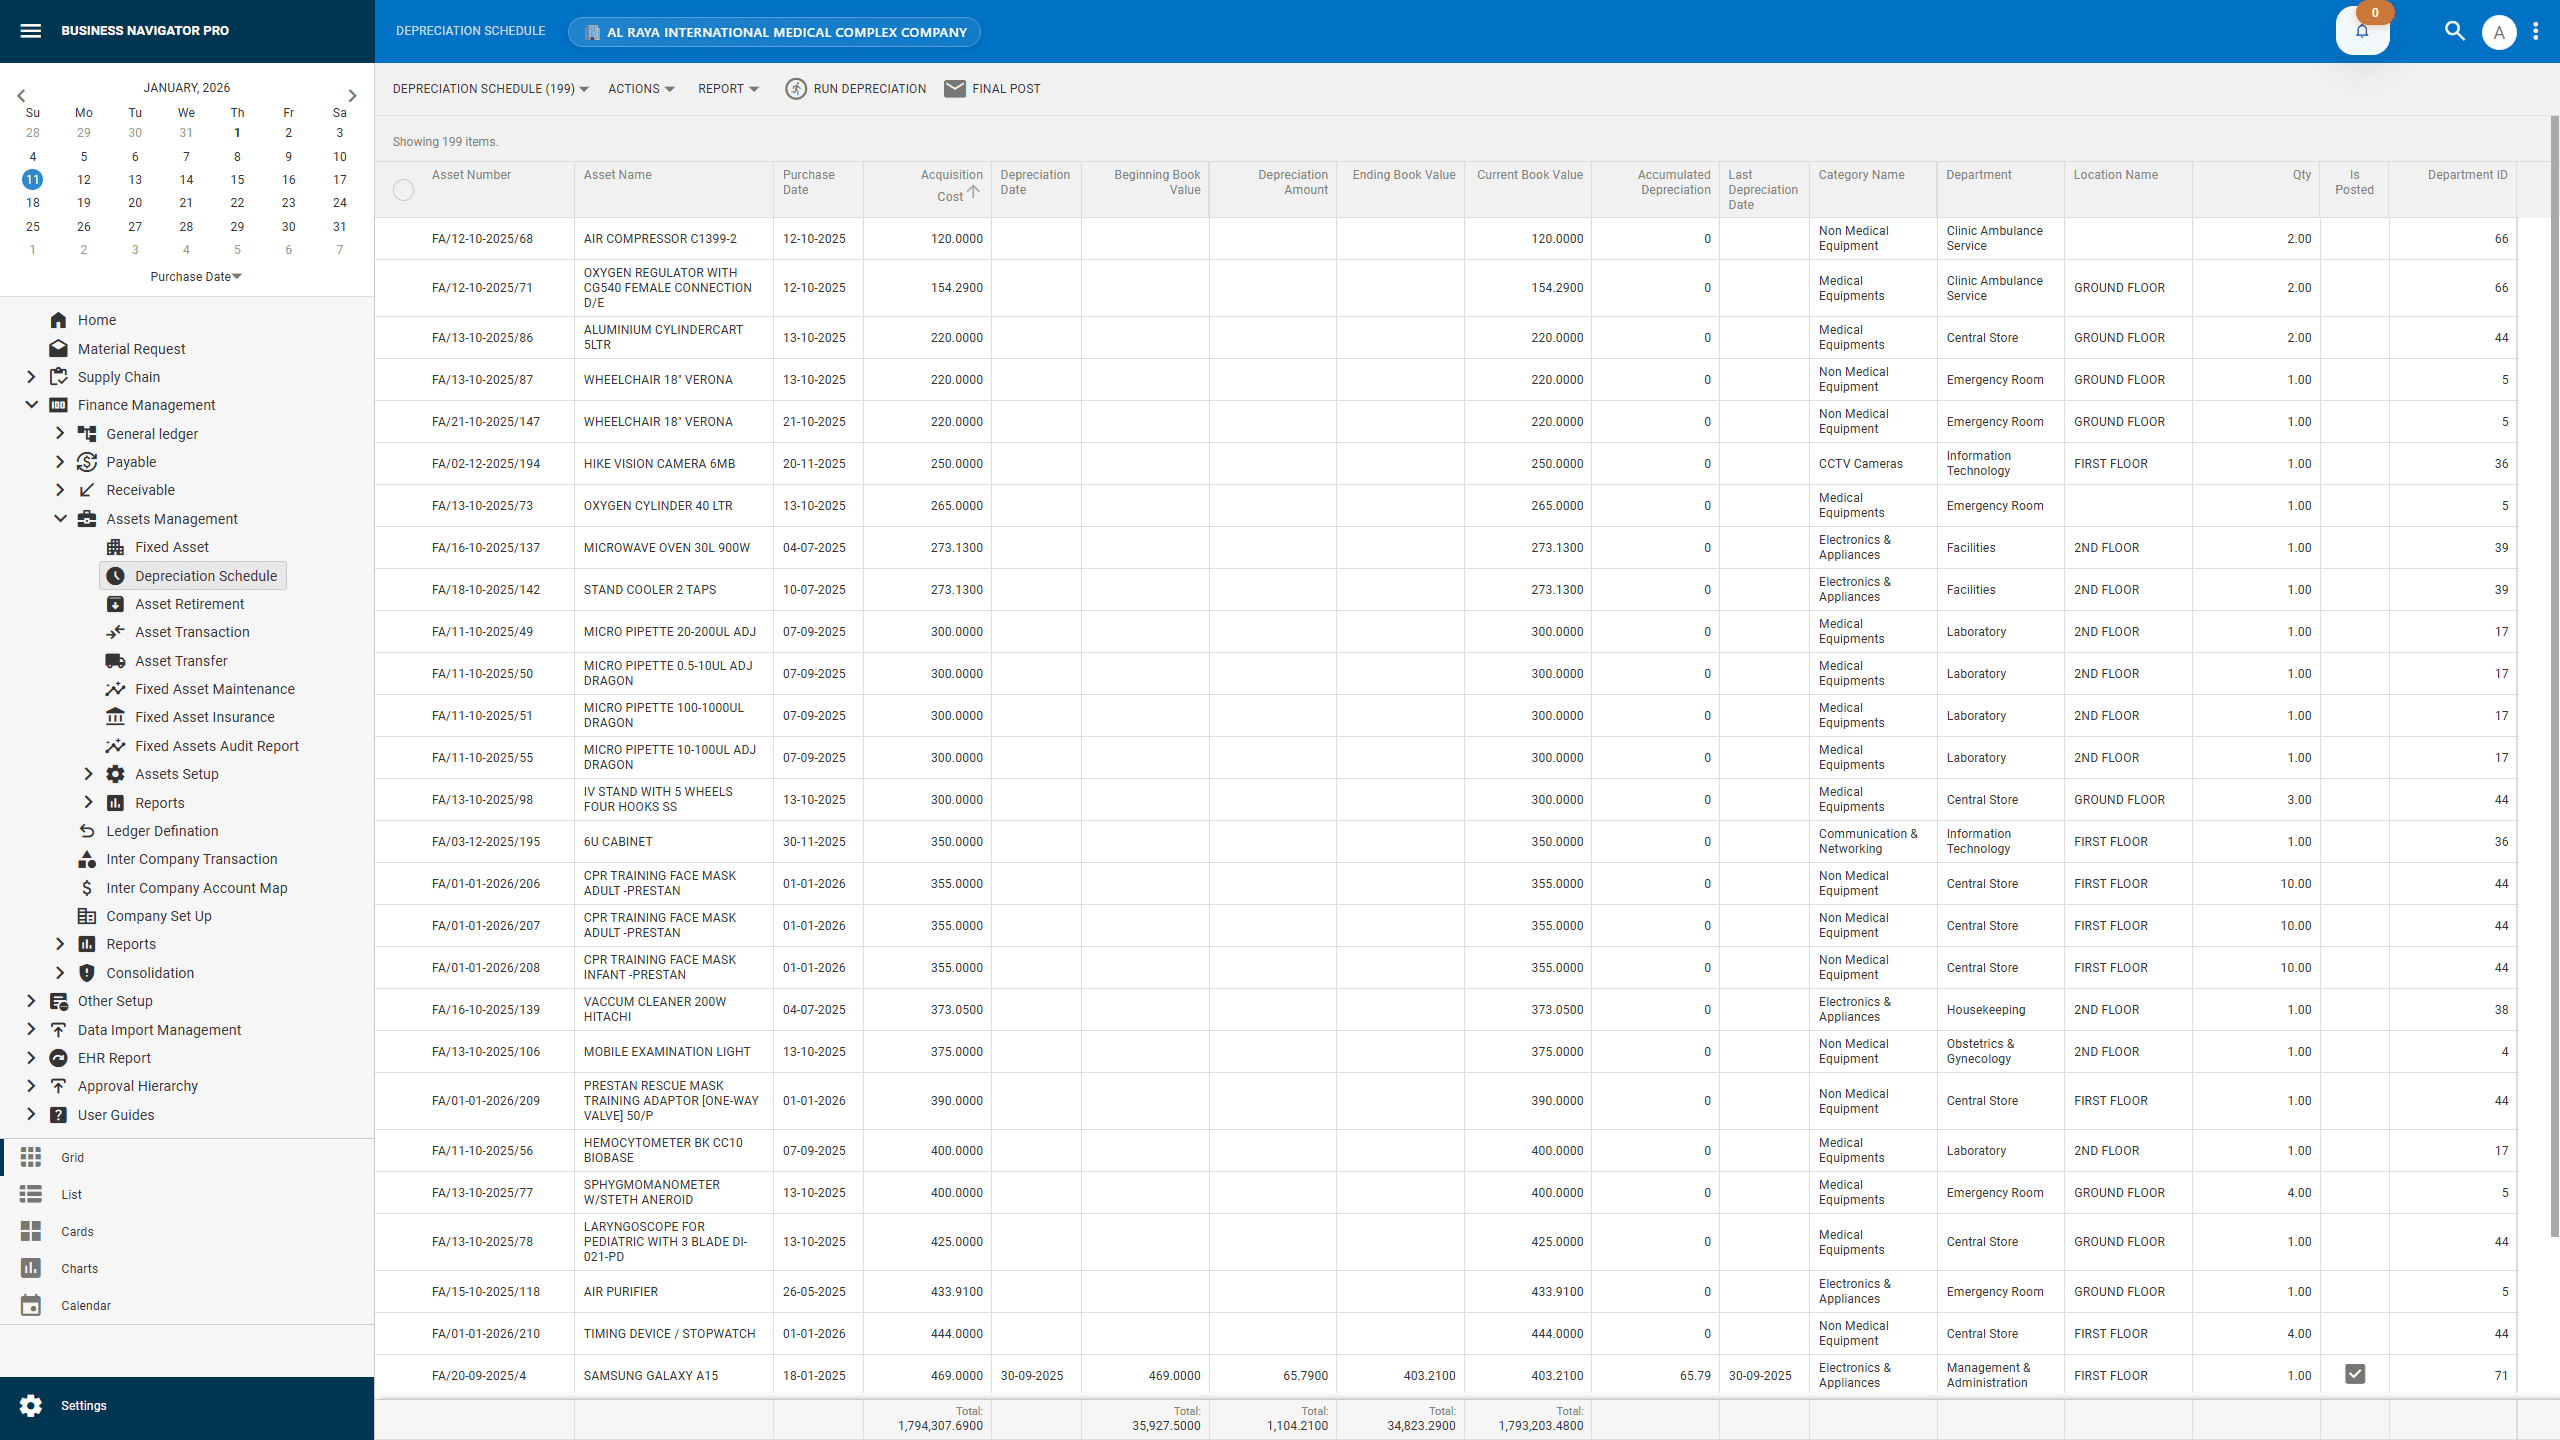Click the Run Depreciation icon
The height and width of the screenshot is (1440, 2560).
click(x=795, y=89)
